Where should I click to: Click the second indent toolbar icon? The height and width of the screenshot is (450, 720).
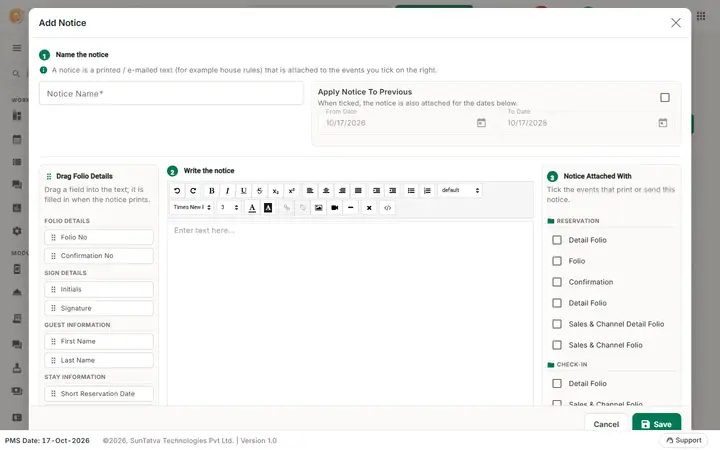pos(393,191)
